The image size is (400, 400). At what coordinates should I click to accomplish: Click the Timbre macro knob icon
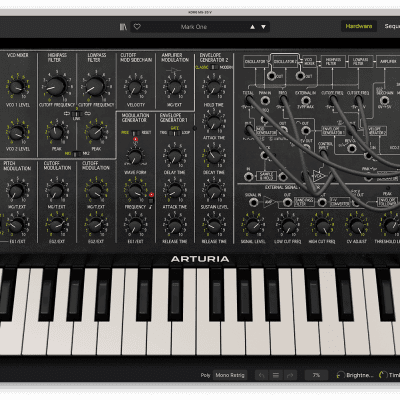point(383,375)
